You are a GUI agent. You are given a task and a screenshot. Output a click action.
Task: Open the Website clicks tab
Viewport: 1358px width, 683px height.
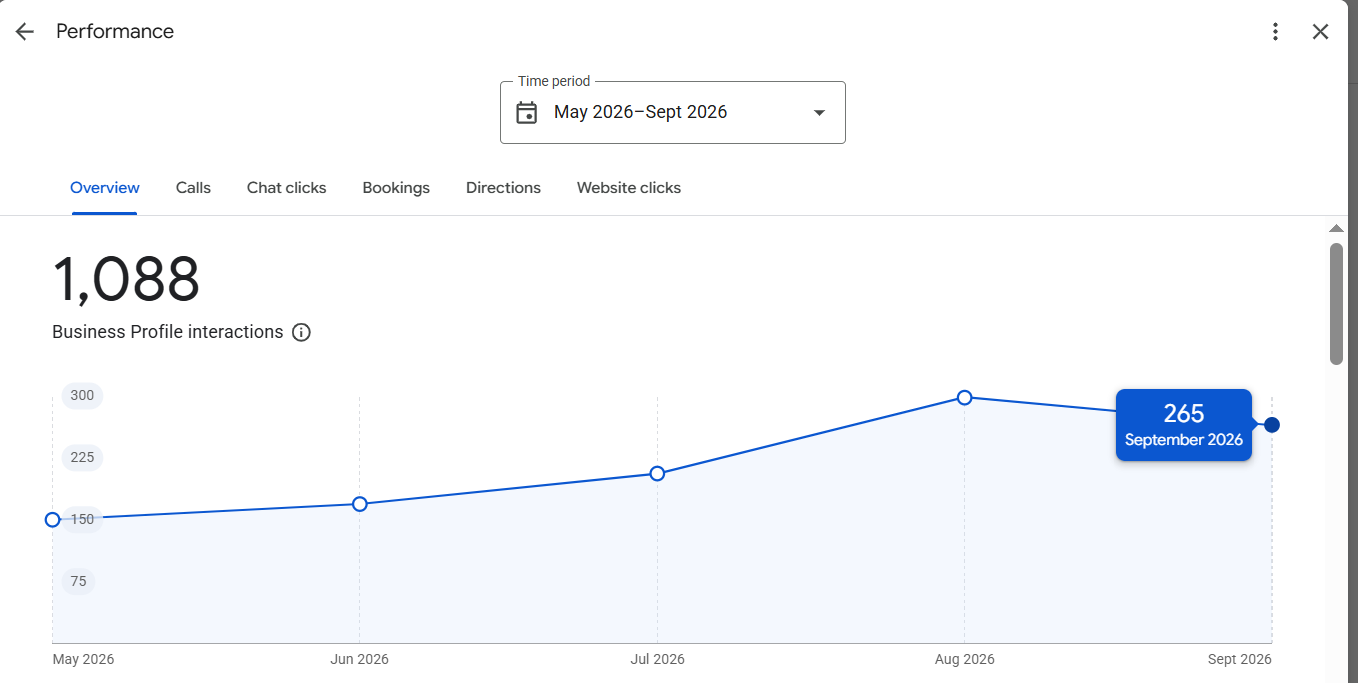click(629, 188)
